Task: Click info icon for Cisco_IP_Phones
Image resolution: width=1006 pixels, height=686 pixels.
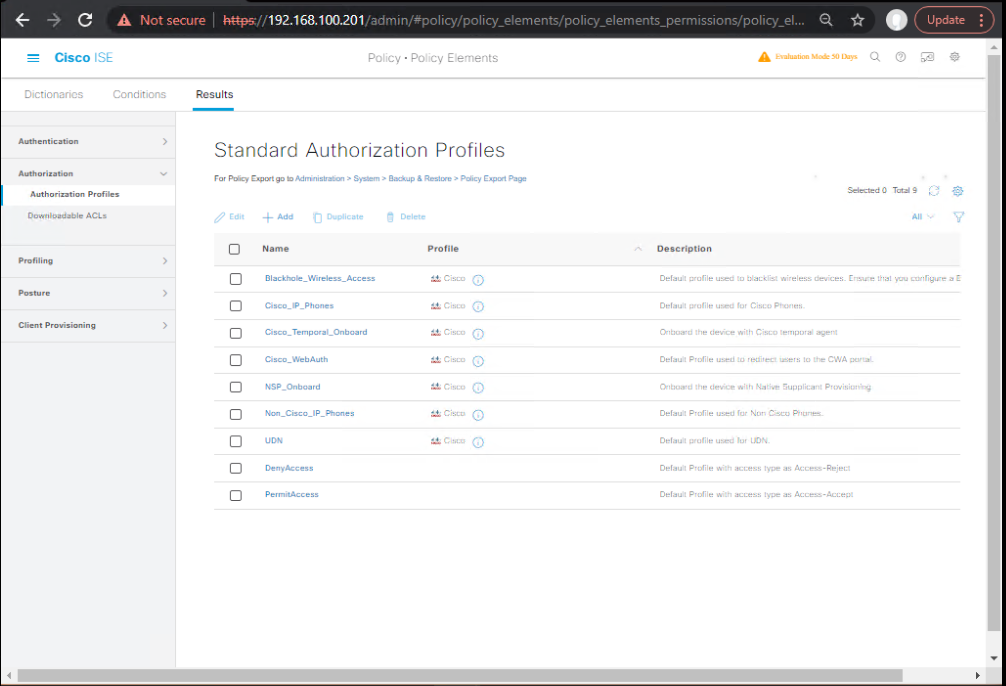Action: tap(478, 307)
